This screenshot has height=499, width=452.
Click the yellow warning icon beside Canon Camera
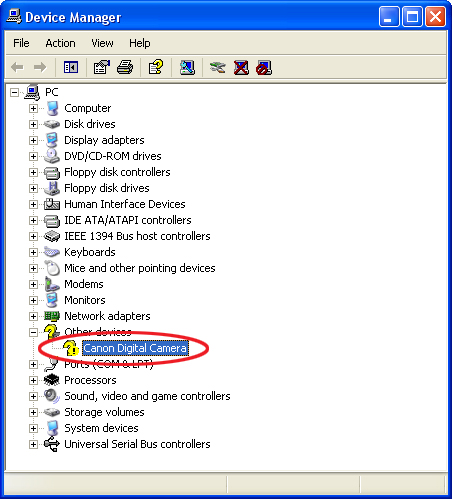point(71,348)
